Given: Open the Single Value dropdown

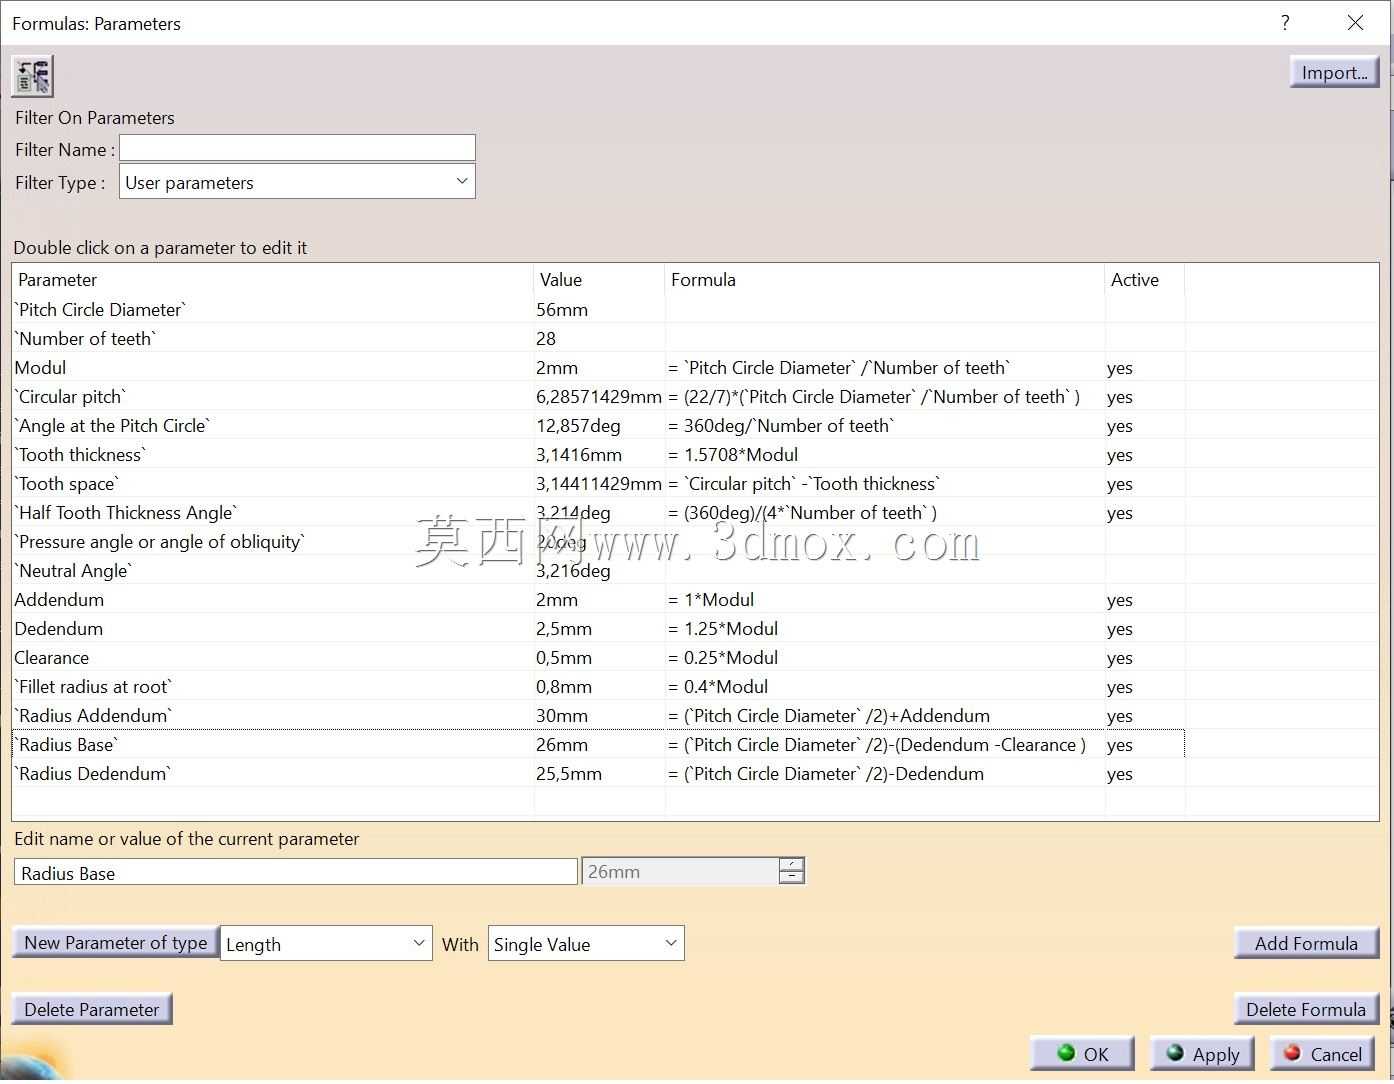Looking at the screenshot, I should (586, 944).
